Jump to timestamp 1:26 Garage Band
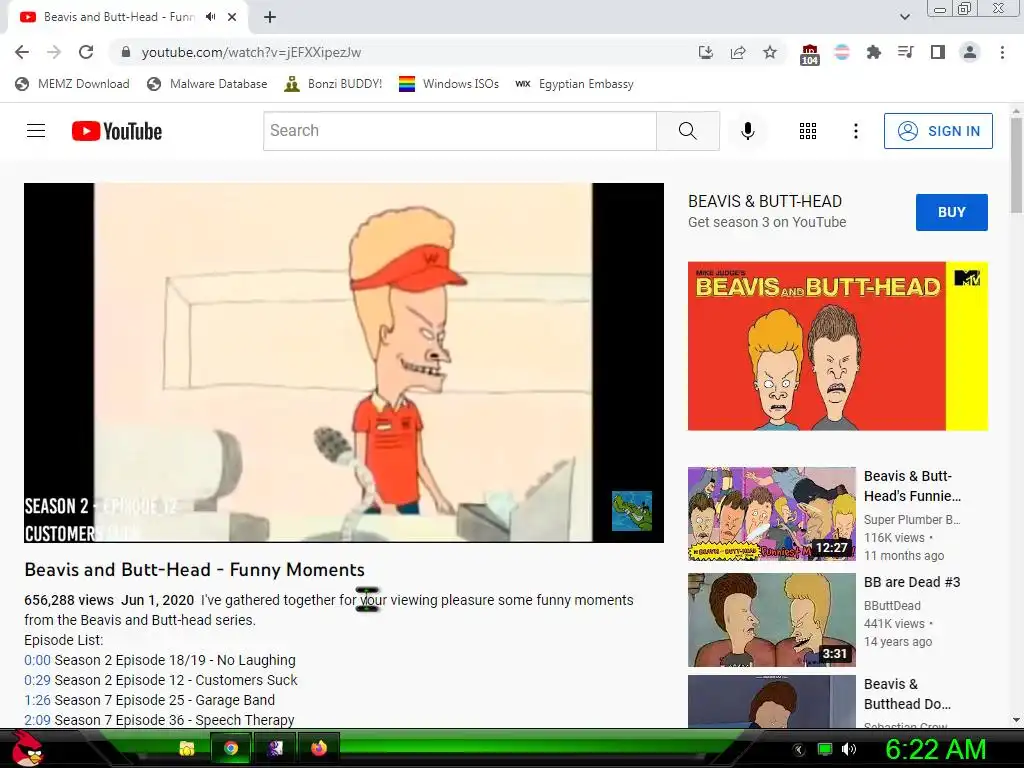 [x=37, y=700]
